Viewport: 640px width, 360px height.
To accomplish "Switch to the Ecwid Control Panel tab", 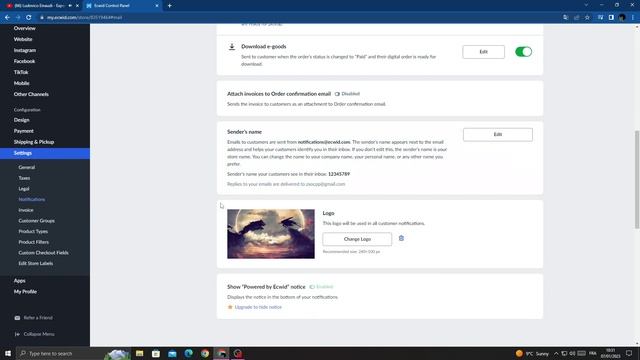I will 121,6.
